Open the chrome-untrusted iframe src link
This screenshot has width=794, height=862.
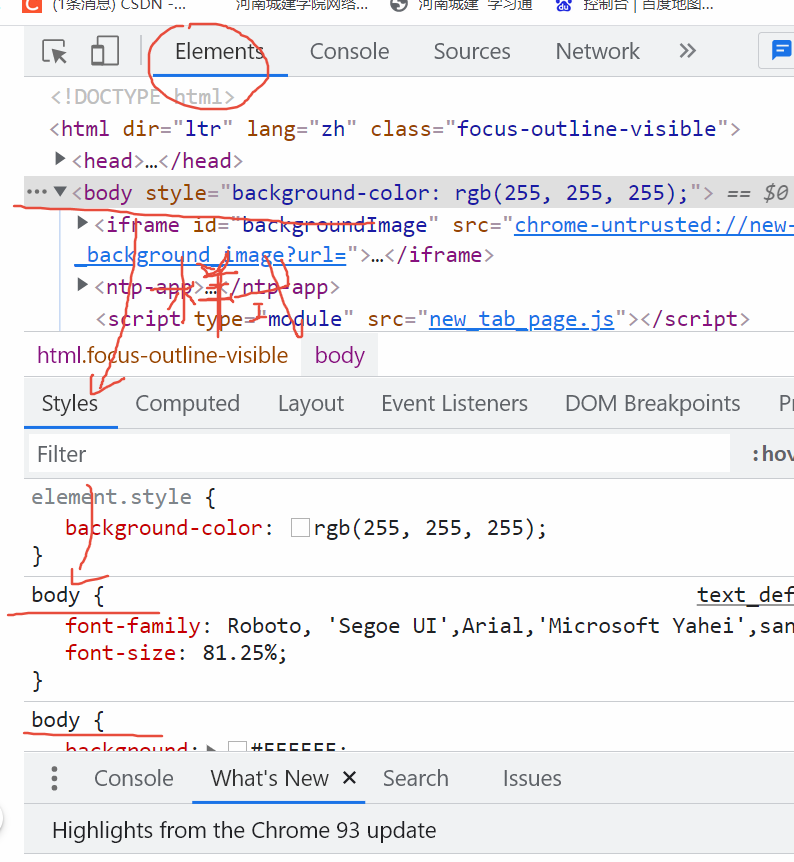point(654,225)
